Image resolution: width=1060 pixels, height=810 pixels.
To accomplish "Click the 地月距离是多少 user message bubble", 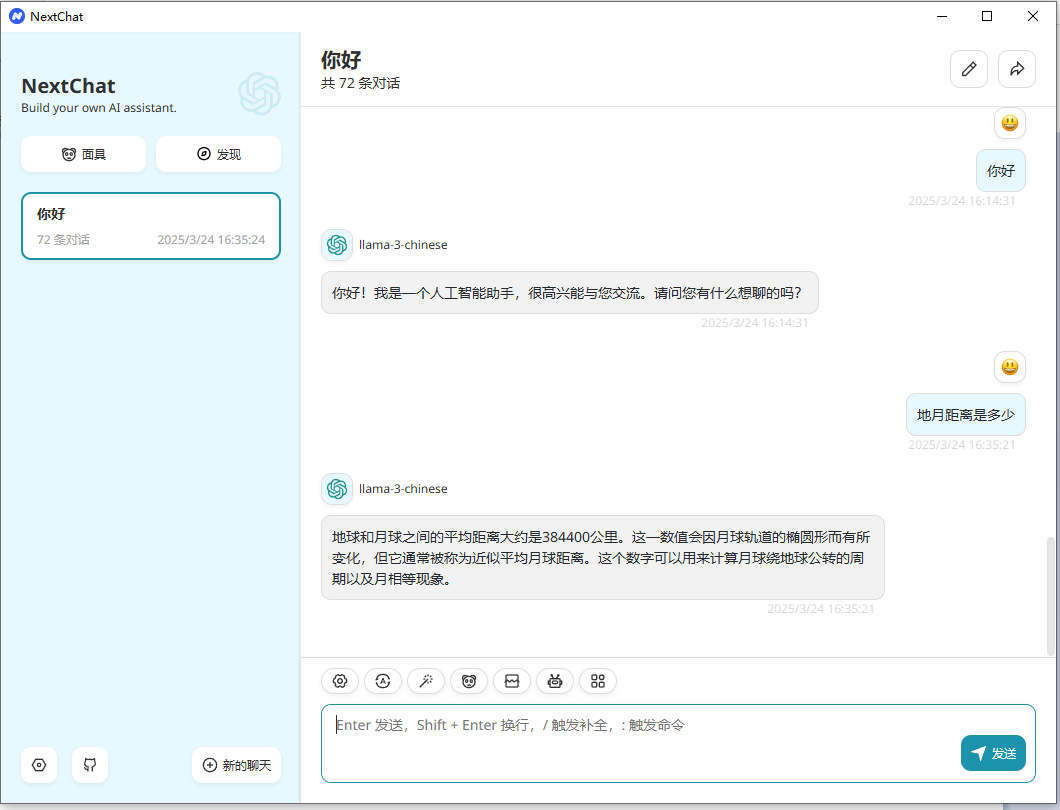I will tap(965, 415).
